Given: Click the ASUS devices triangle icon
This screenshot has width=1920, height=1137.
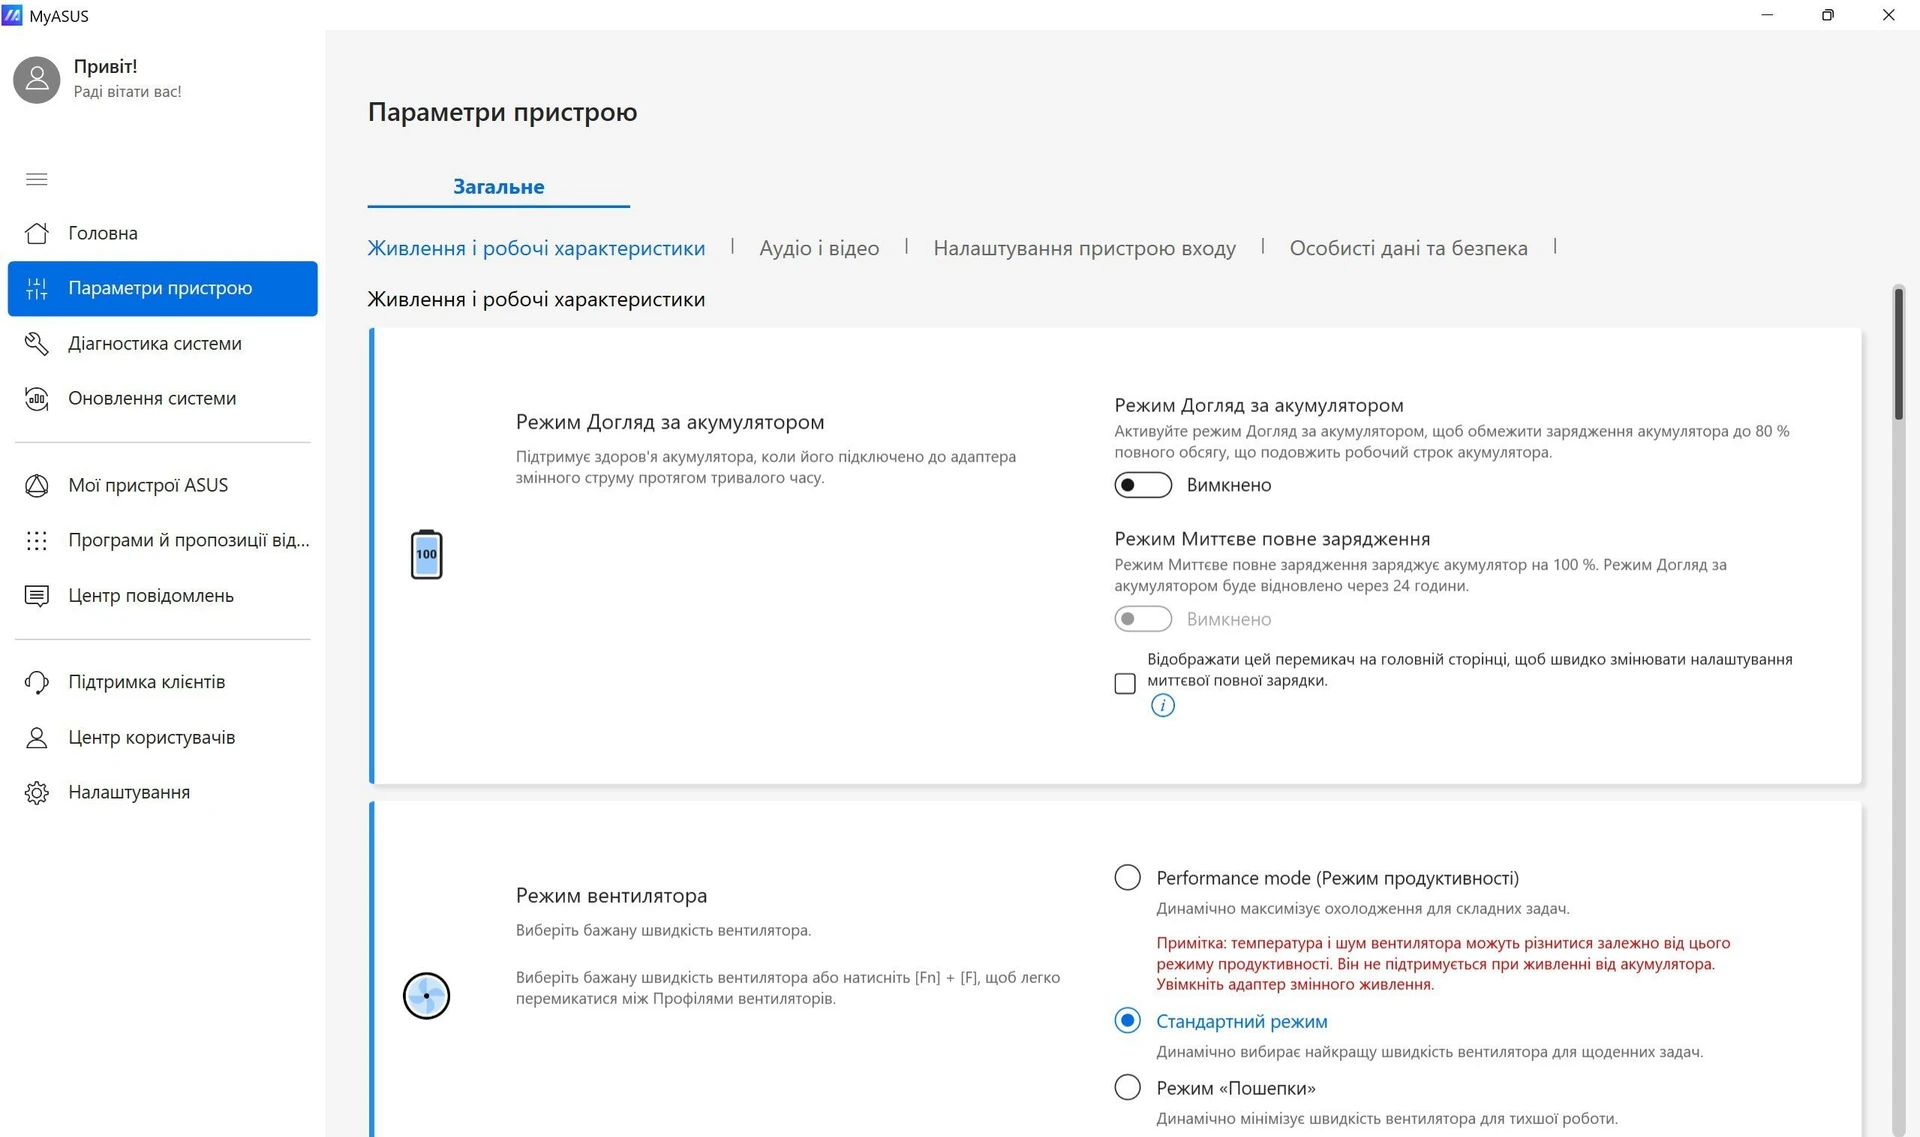Looking at the screenshot, I should (37, 486).
